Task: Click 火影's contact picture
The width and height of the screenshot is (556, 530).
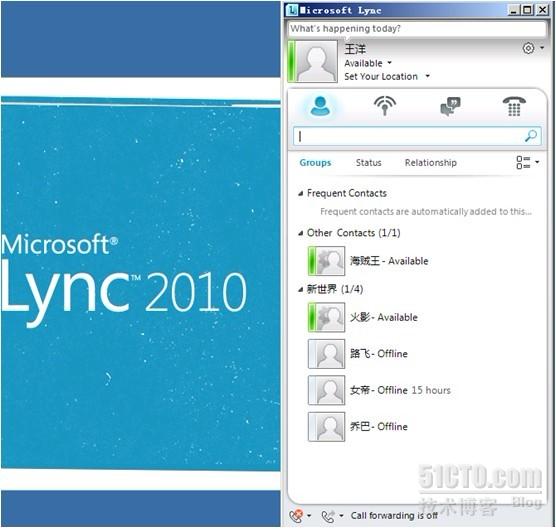Action: tap(327, 317)
